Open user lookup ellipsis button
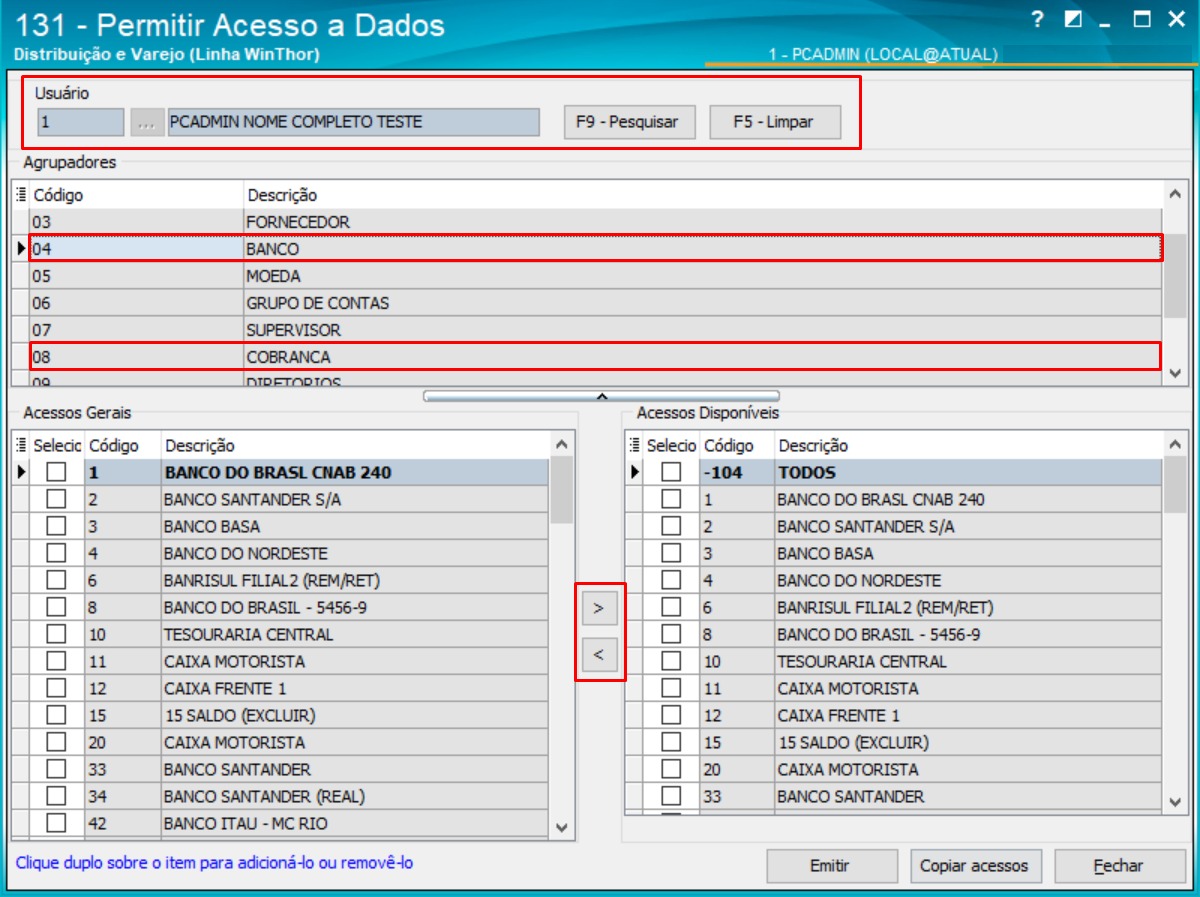Screen dimensions: 1200x897 click(147, 122)
